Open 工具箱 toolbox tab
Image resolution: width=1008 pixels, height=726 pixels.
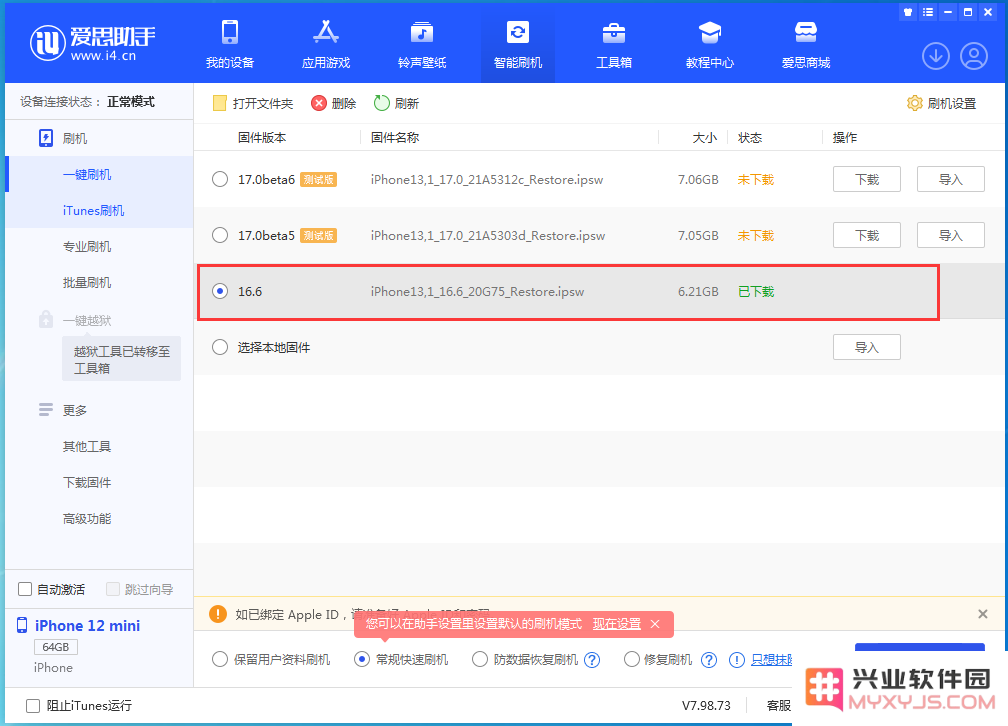(x=613, y=44)
